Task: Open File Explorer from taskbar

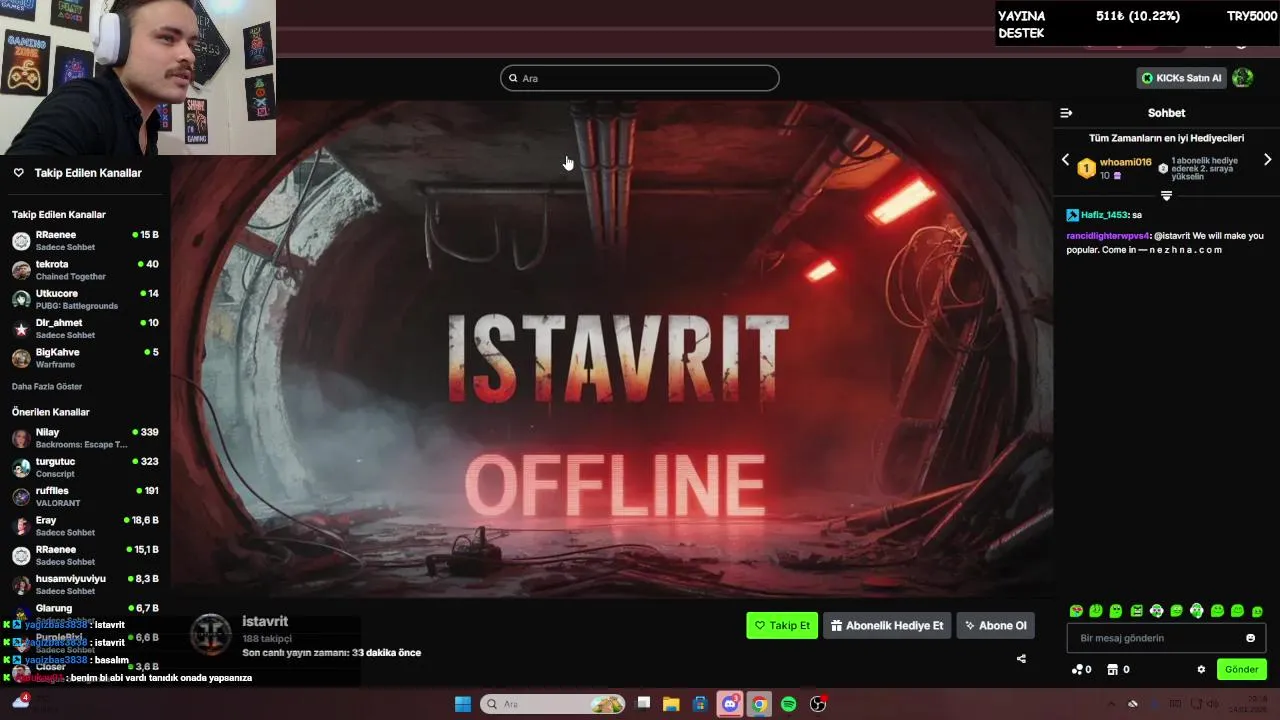Action: tap(671, 704)
